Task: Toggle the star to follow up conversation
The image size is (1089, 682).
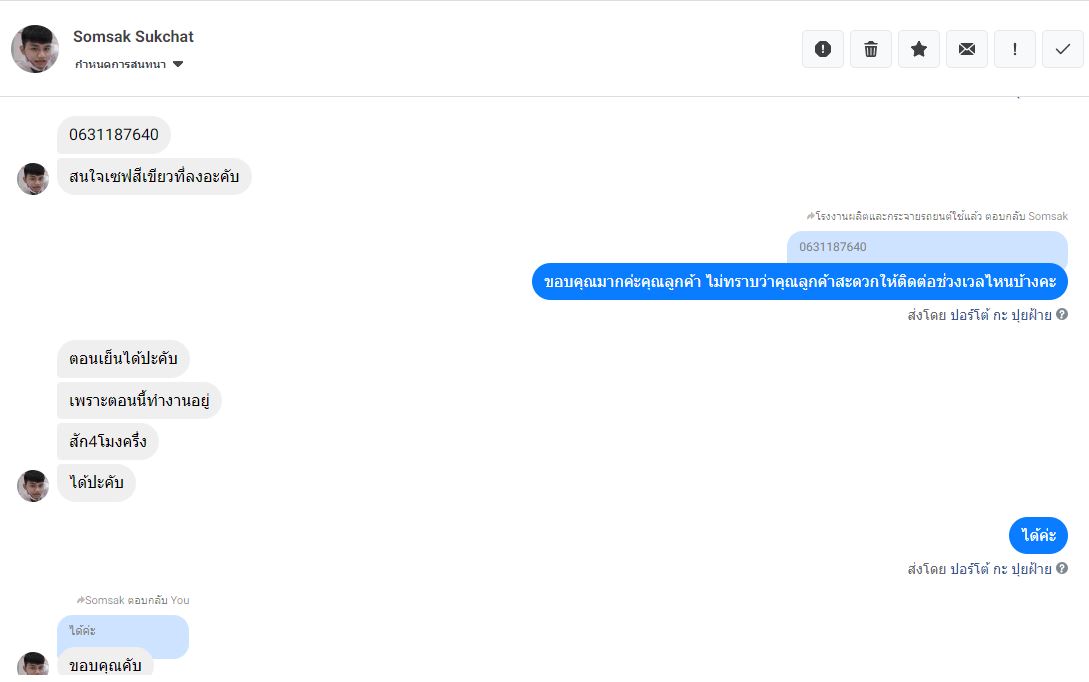Action: coord(919,49)
